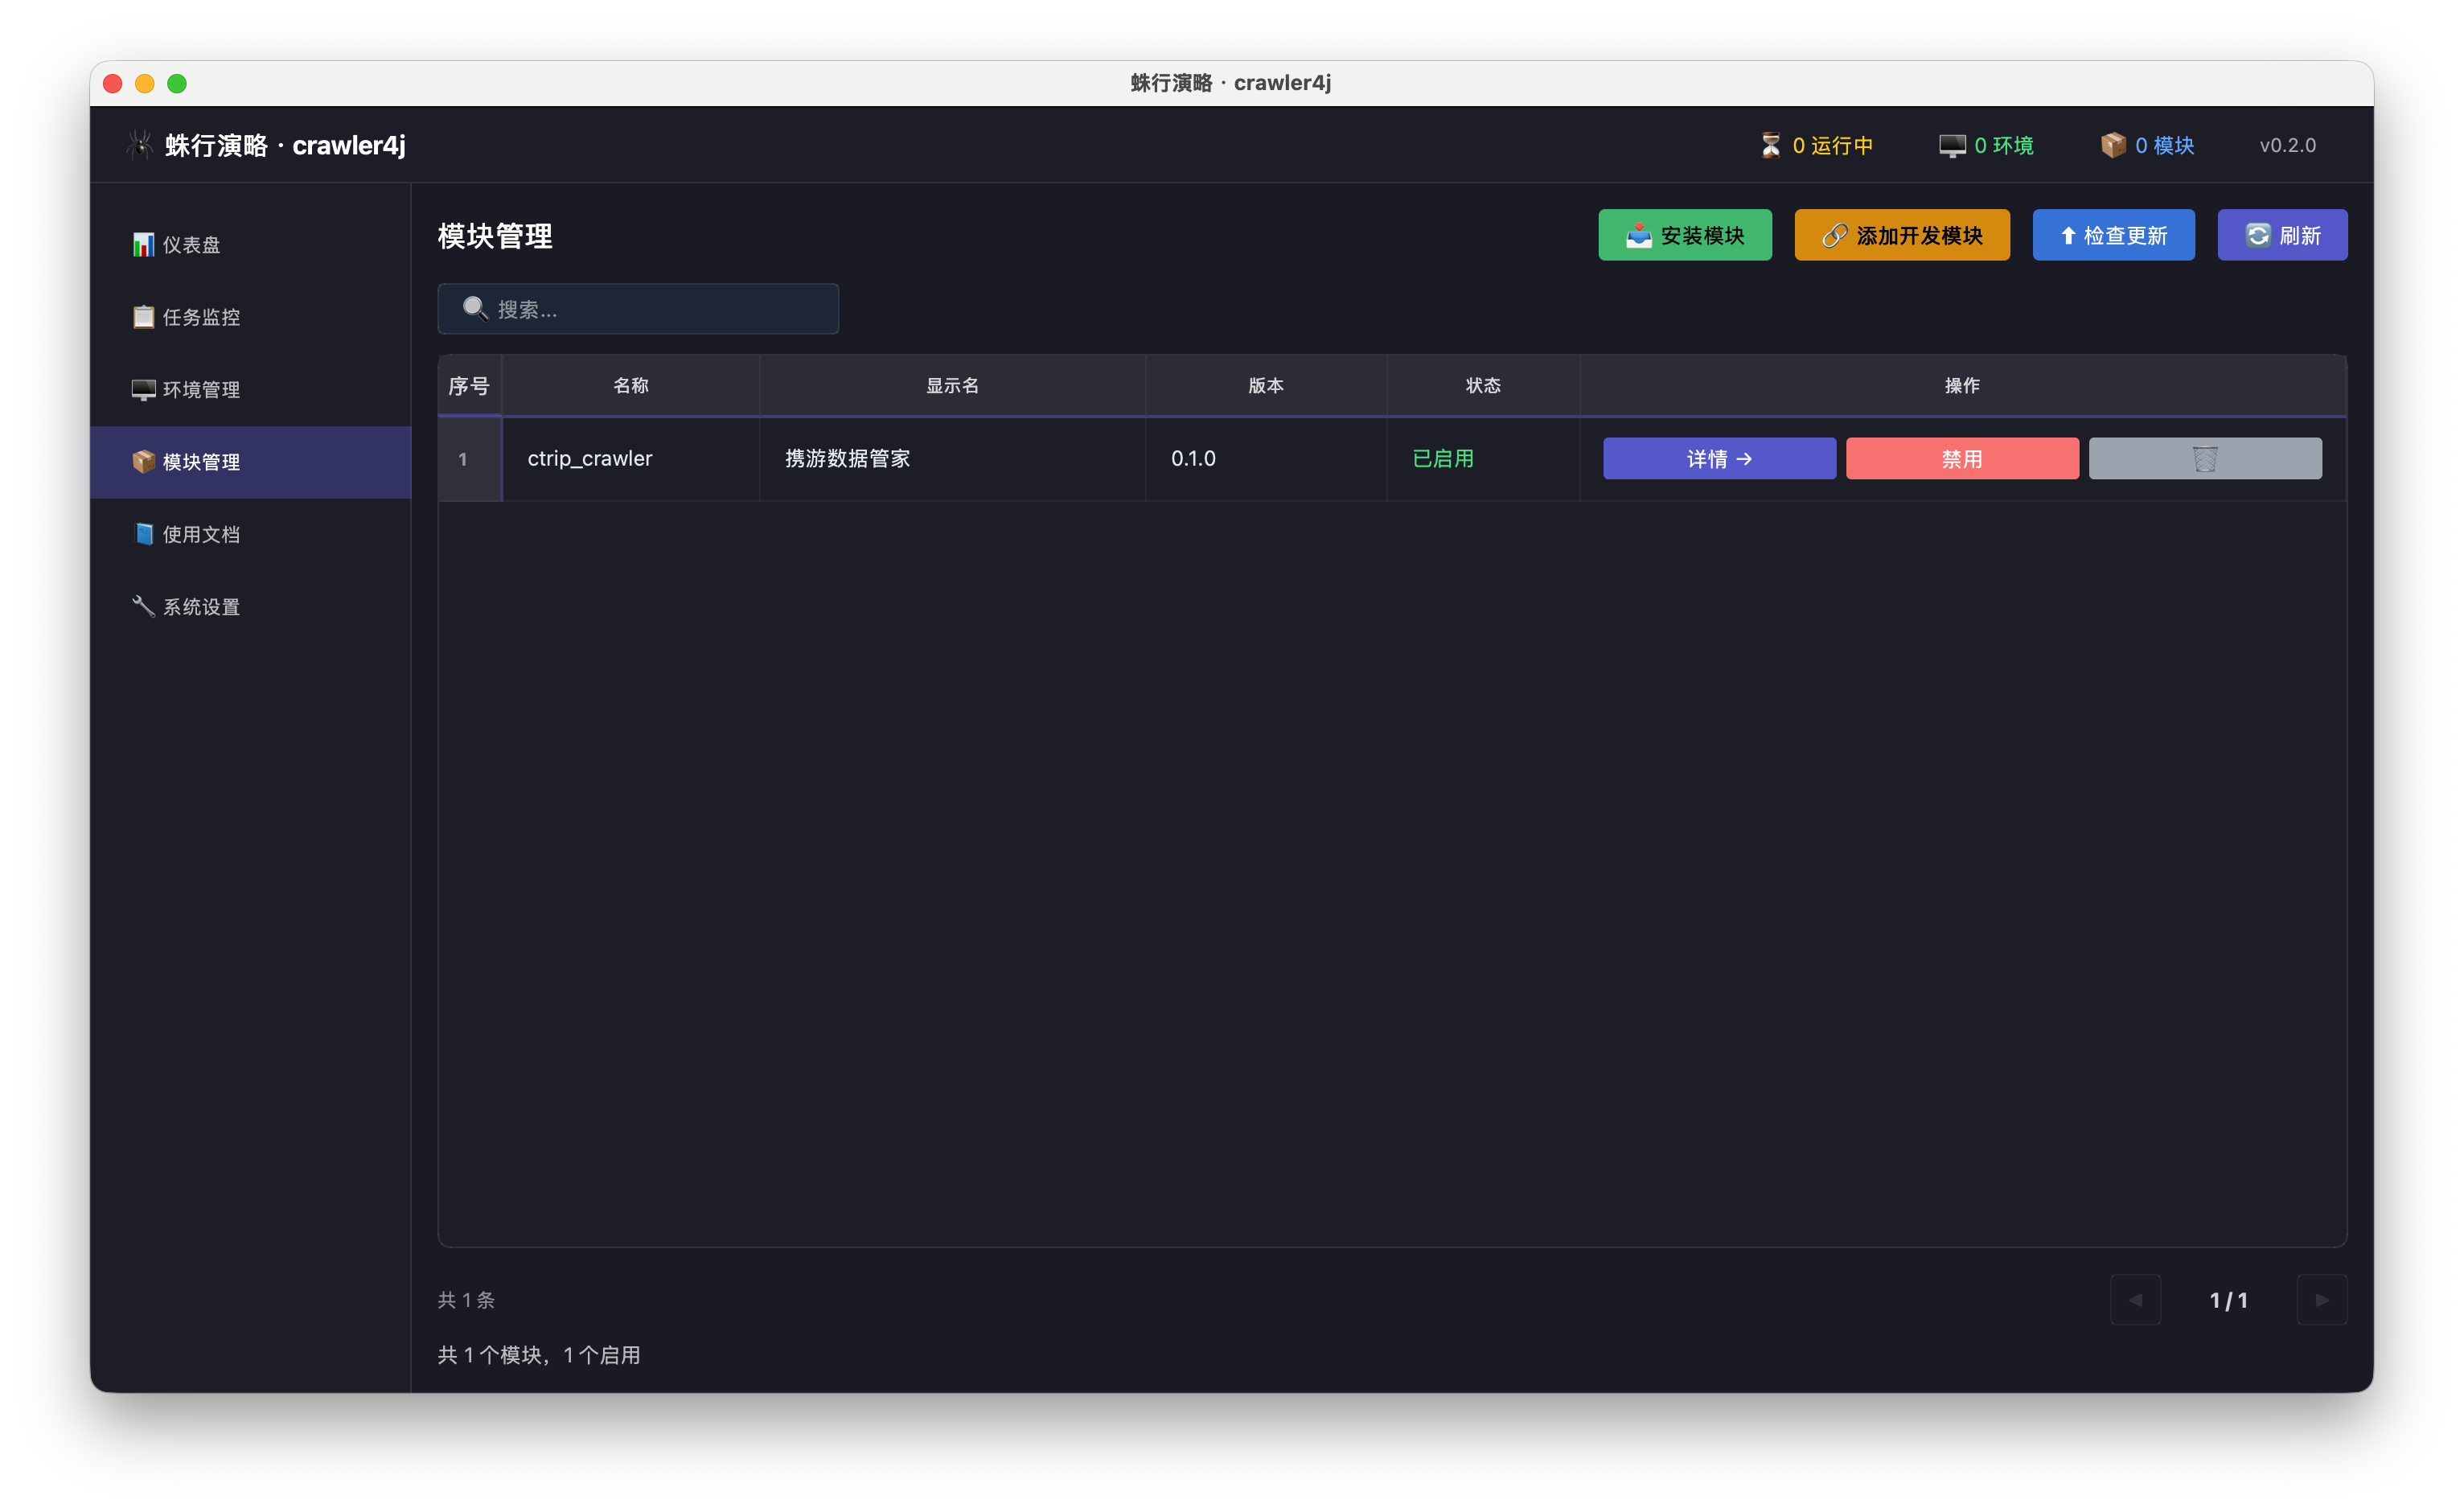Minimize the crawler4j window
Viewport: 2464px width, 1512px height.
tap(145, 83)
